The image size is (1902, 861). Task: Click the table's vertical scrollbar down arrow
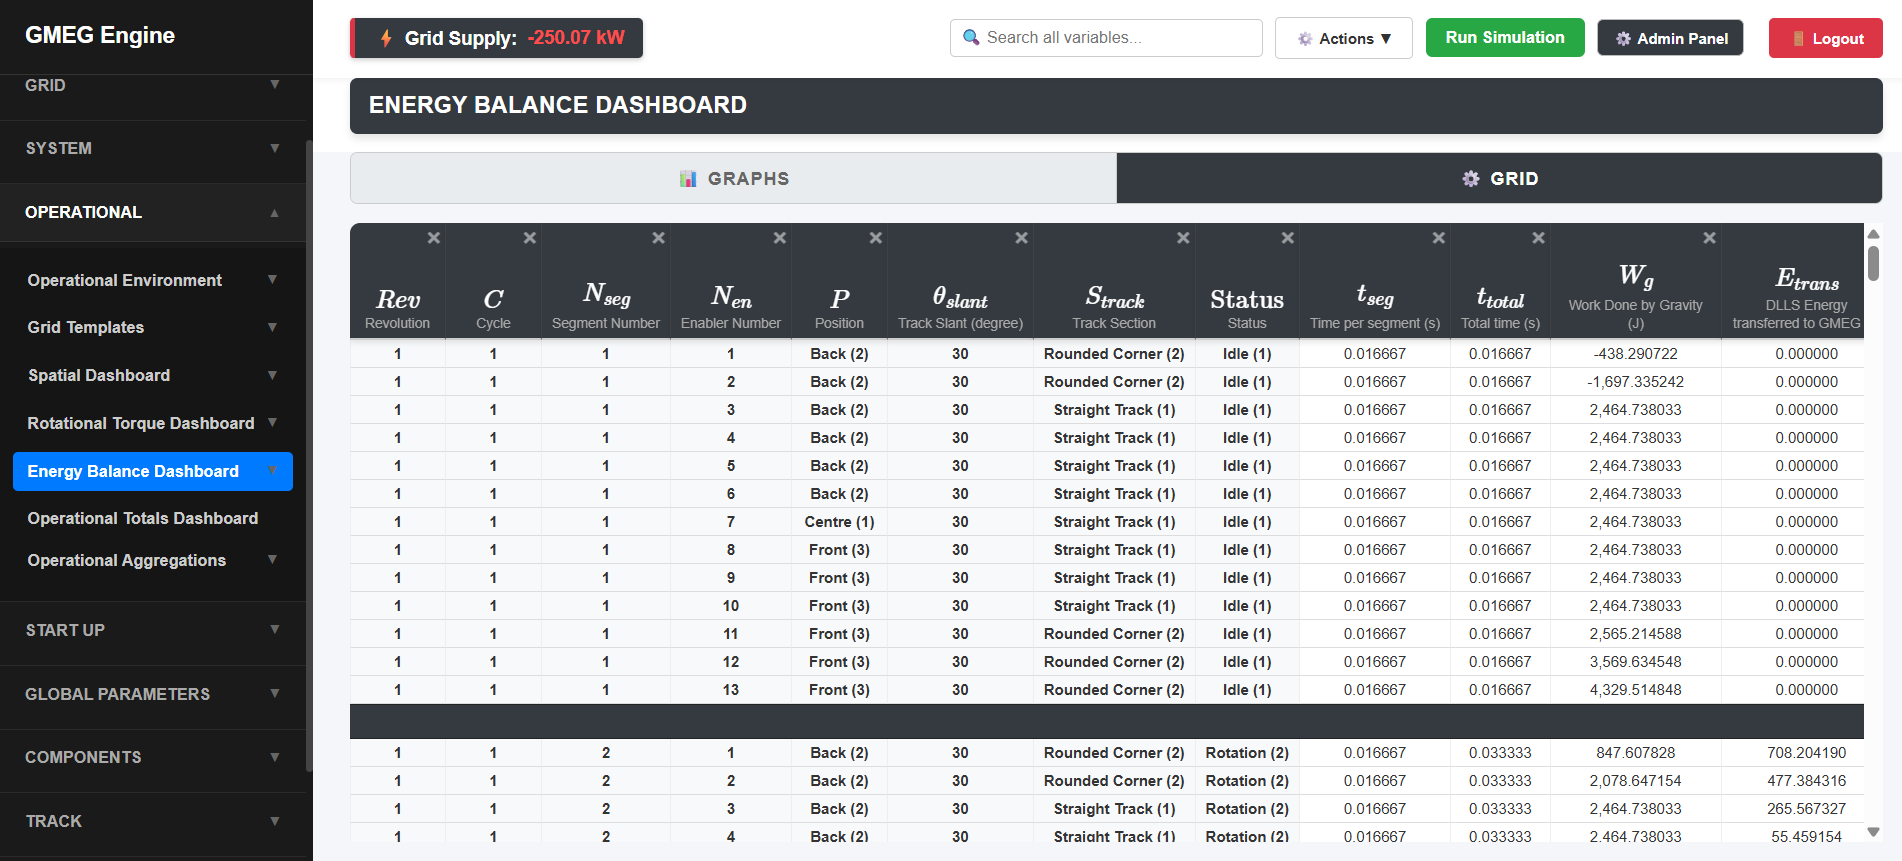pos(1874,832)
